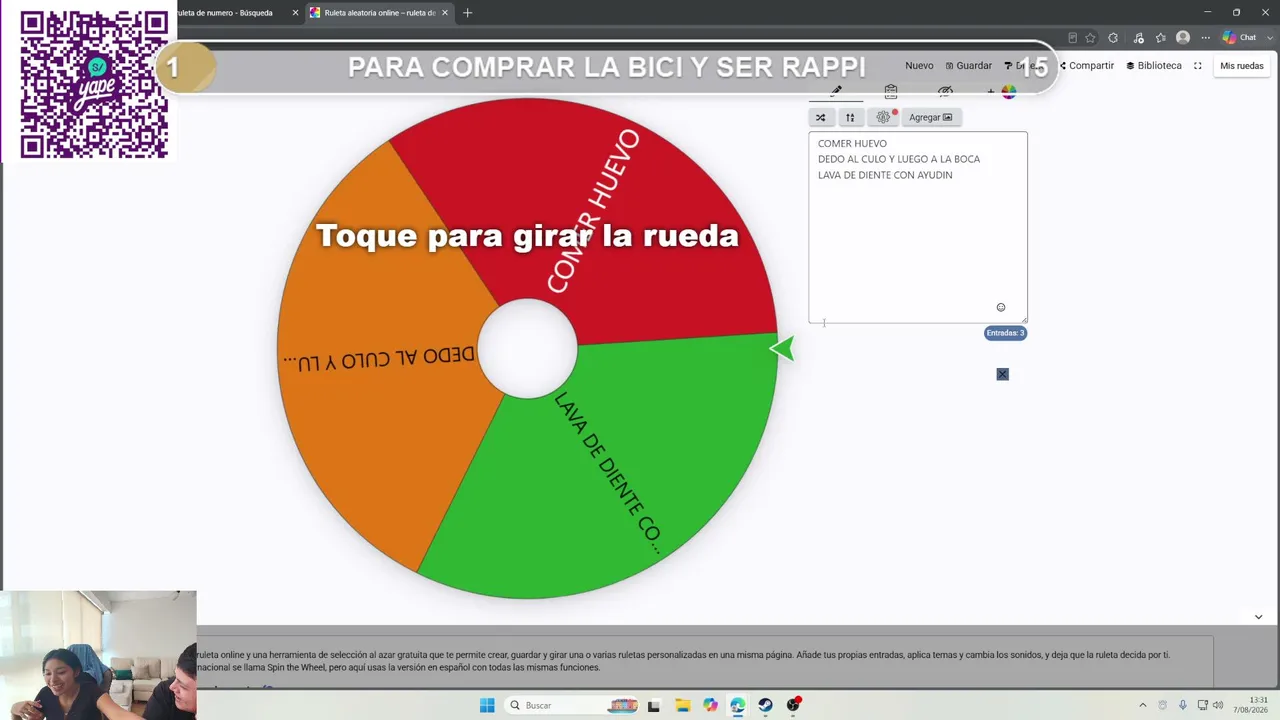
Task: Click the emoji picker in entries box
Action: (x=1001, y=307)
